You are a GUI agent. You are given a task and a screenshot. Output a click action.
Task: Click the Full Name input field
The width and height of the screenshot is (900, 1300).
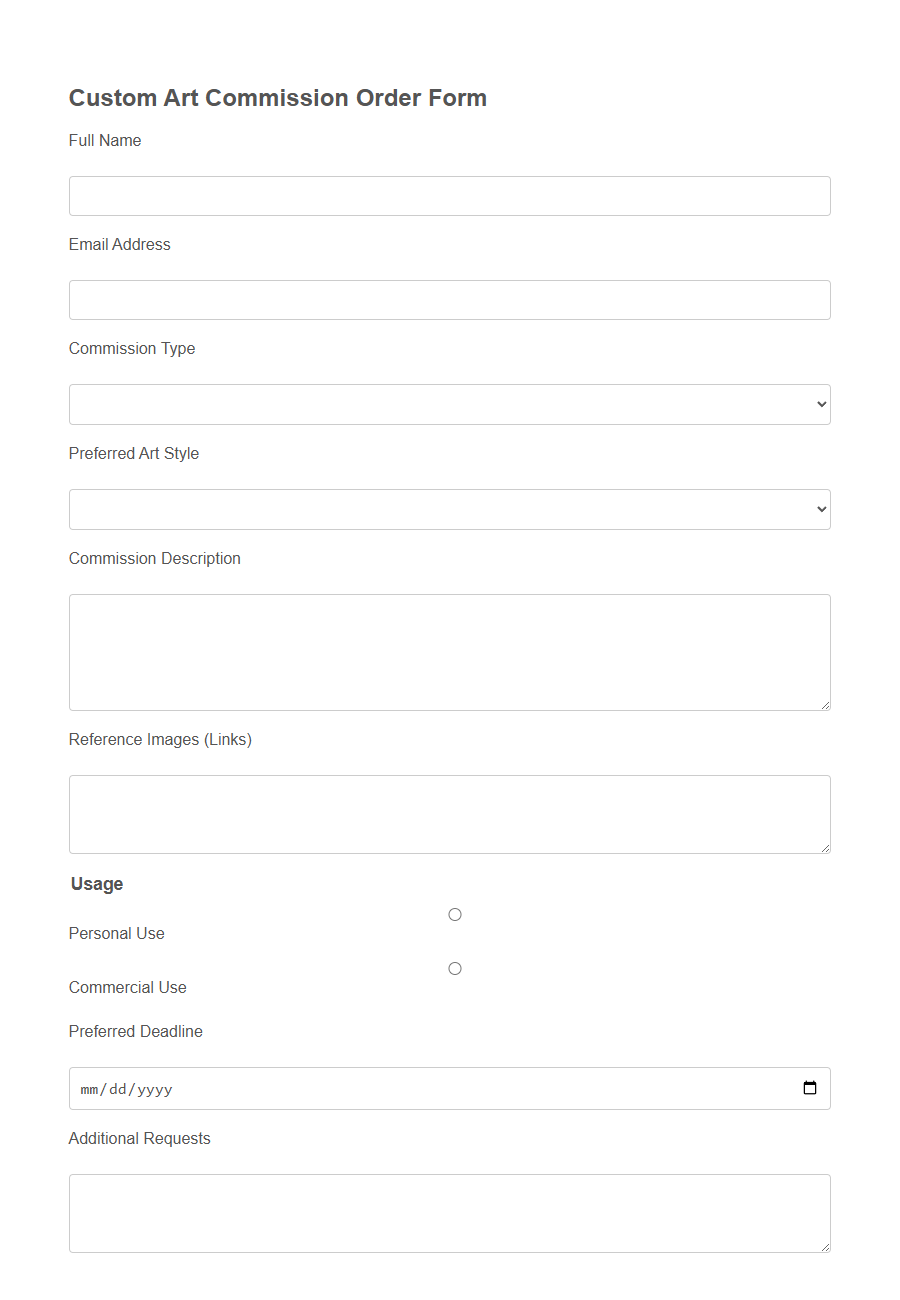[x=449, y=196]
